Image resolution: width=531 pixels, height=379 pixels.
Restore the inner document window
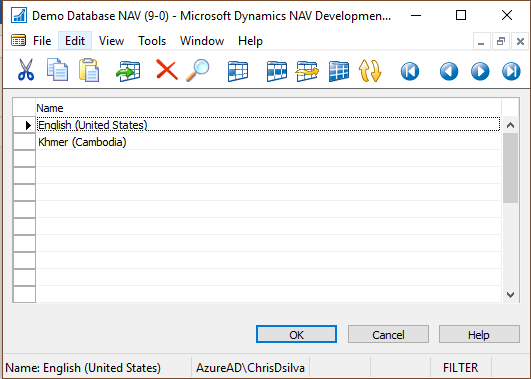[501, 42]
